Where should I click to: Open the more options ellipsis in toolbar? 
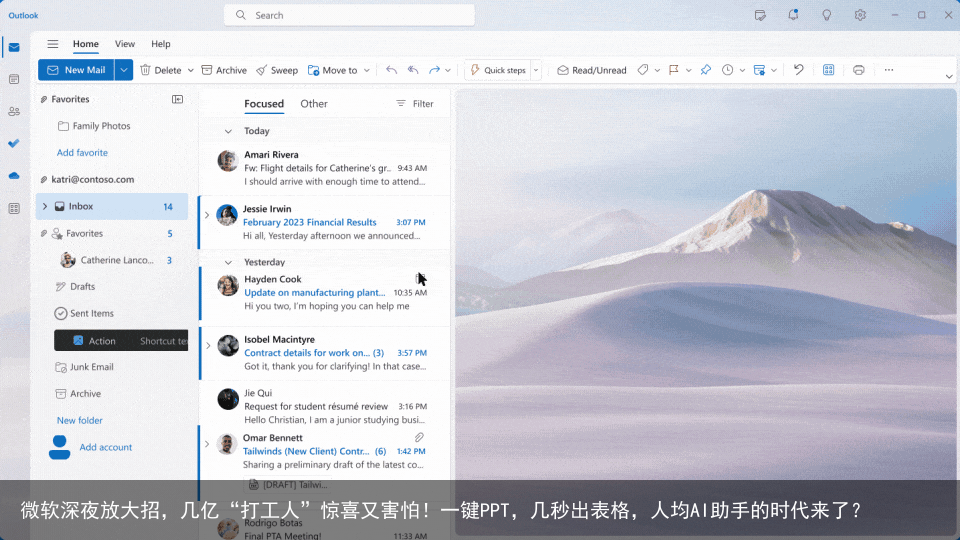tap(889, 70)
